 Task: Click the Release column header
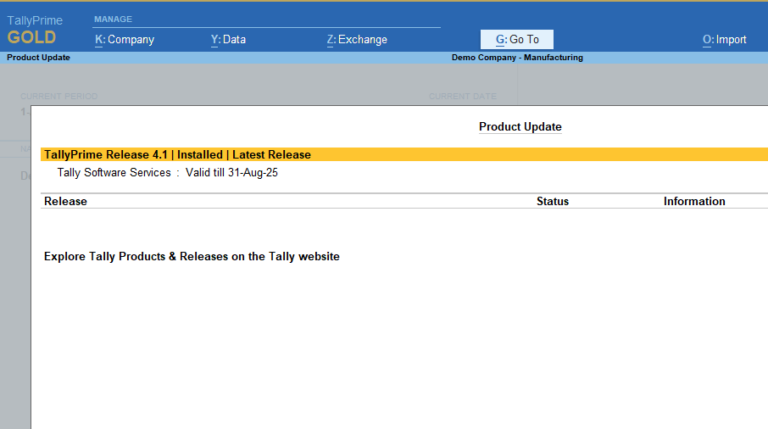point(66,201)
